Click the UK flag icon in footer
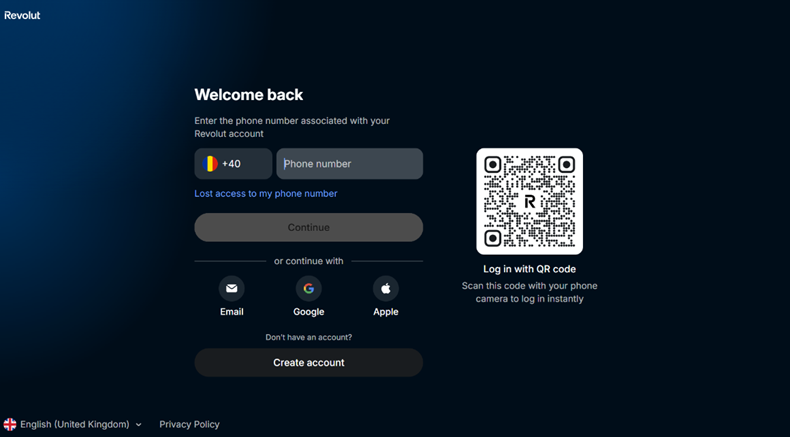 10,424
